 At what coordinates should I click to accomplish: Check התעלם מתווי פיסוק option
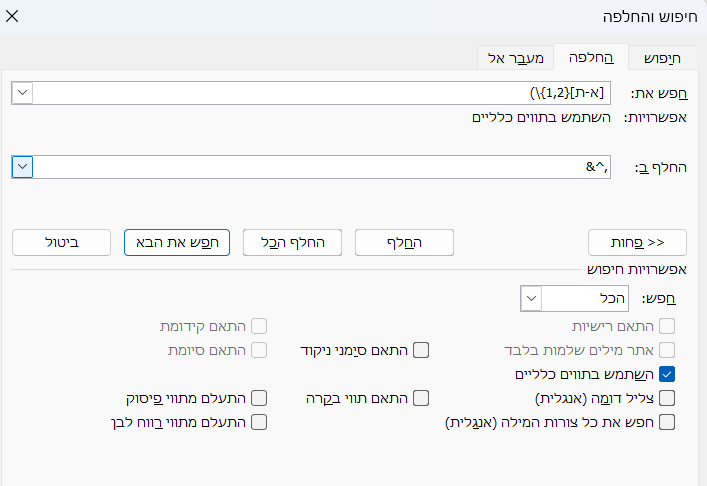click(x=259, y=399)
